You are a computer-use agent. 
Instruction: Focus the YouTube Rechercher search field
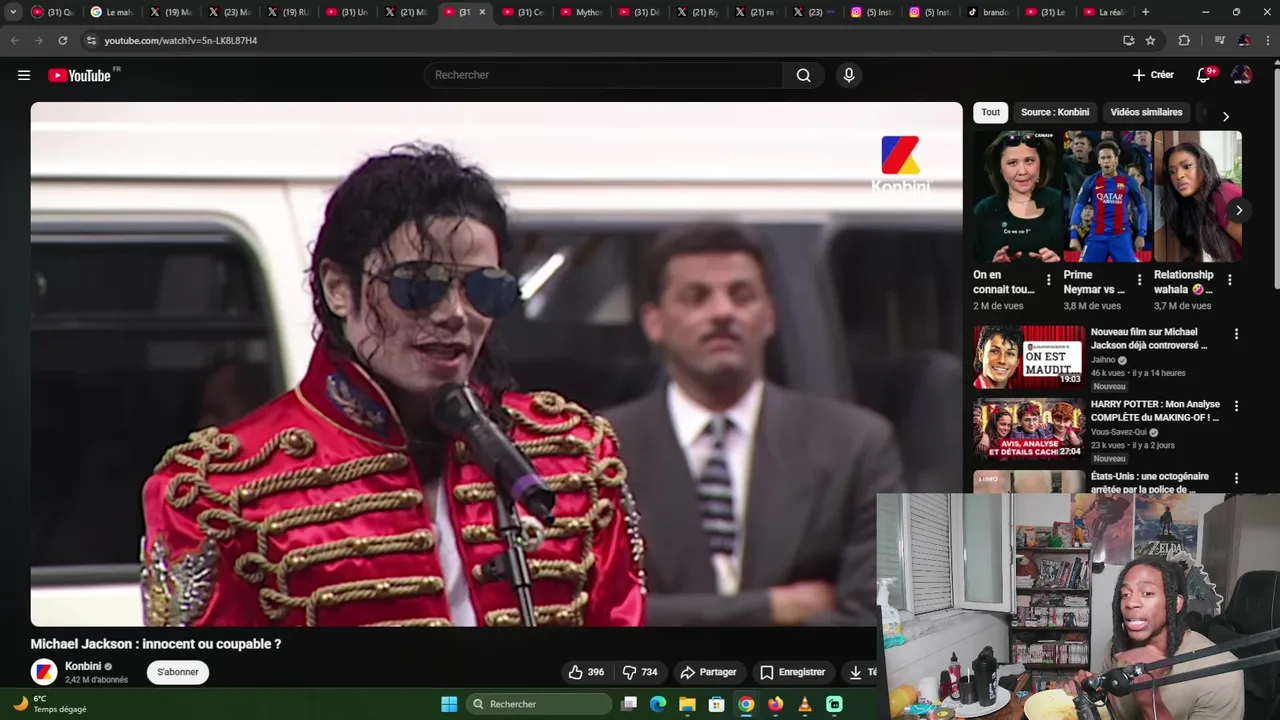[x=604, y=75]
